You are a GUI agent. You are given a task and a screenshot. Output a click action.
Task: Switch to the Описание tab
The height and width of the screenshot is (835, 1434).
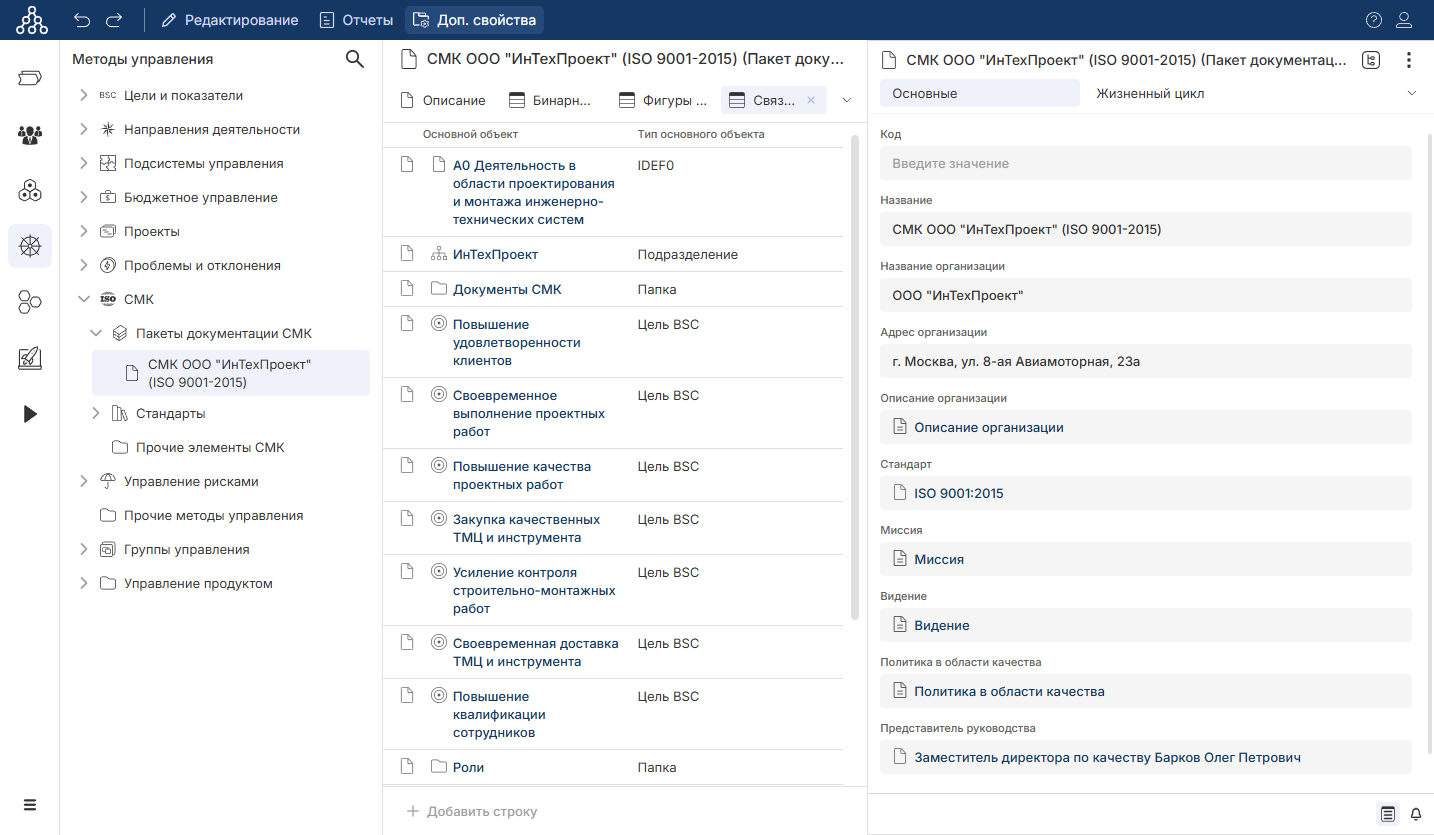point(443,100)
